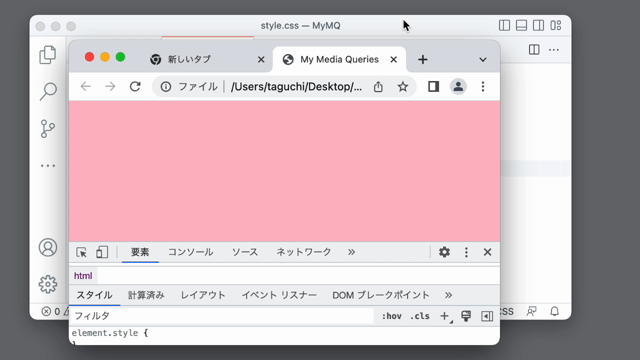This screenshot has width=640, height=360.
Task: Open the Source Control branch icon
Action: 48,129
